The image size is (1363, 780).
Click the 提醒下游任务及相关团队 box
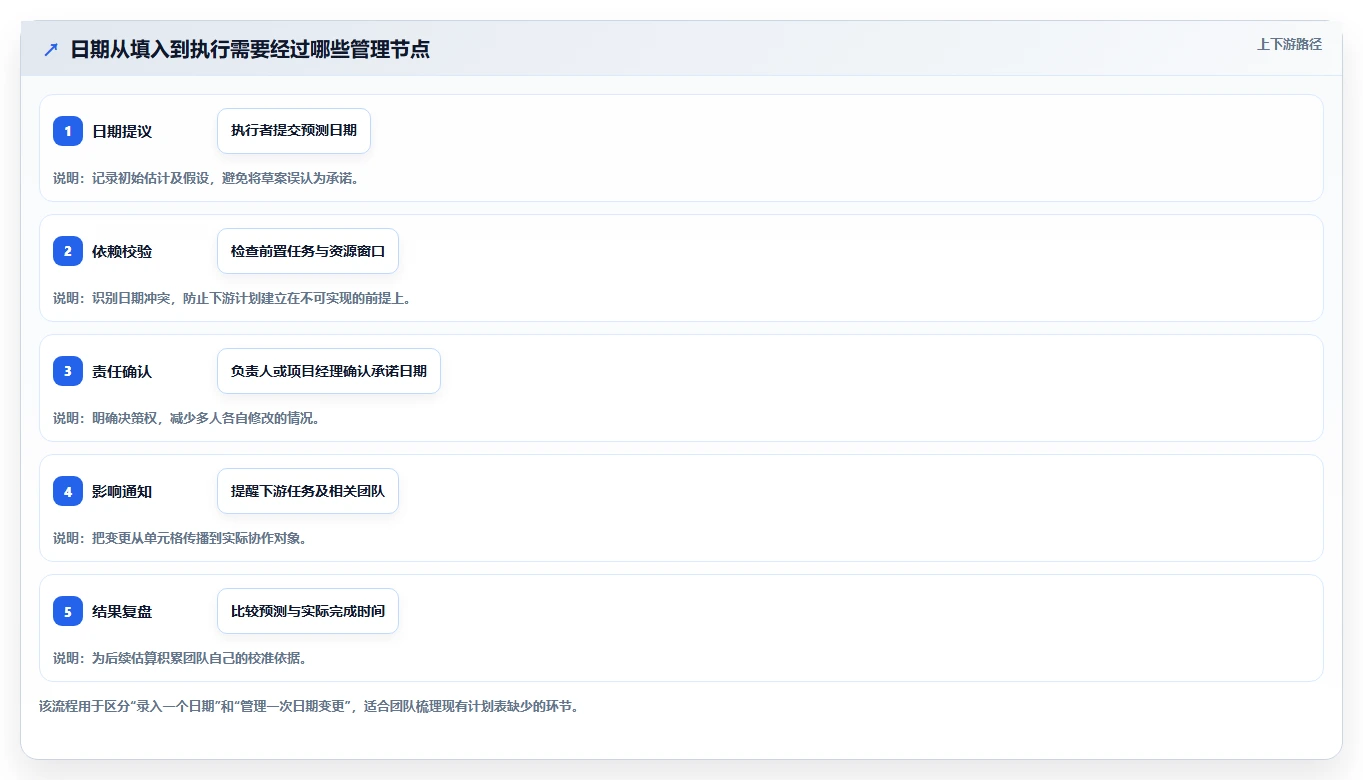click(x=308, y=491)
